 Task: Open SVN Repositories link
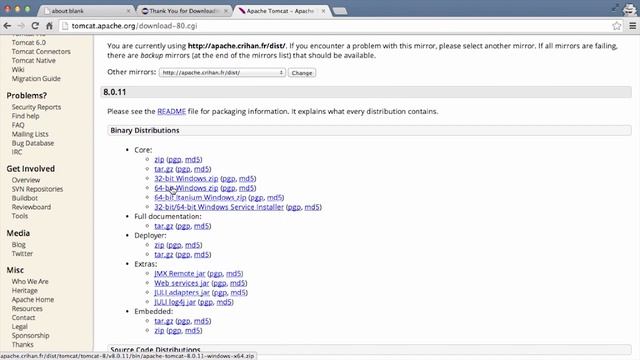[37, 189]
